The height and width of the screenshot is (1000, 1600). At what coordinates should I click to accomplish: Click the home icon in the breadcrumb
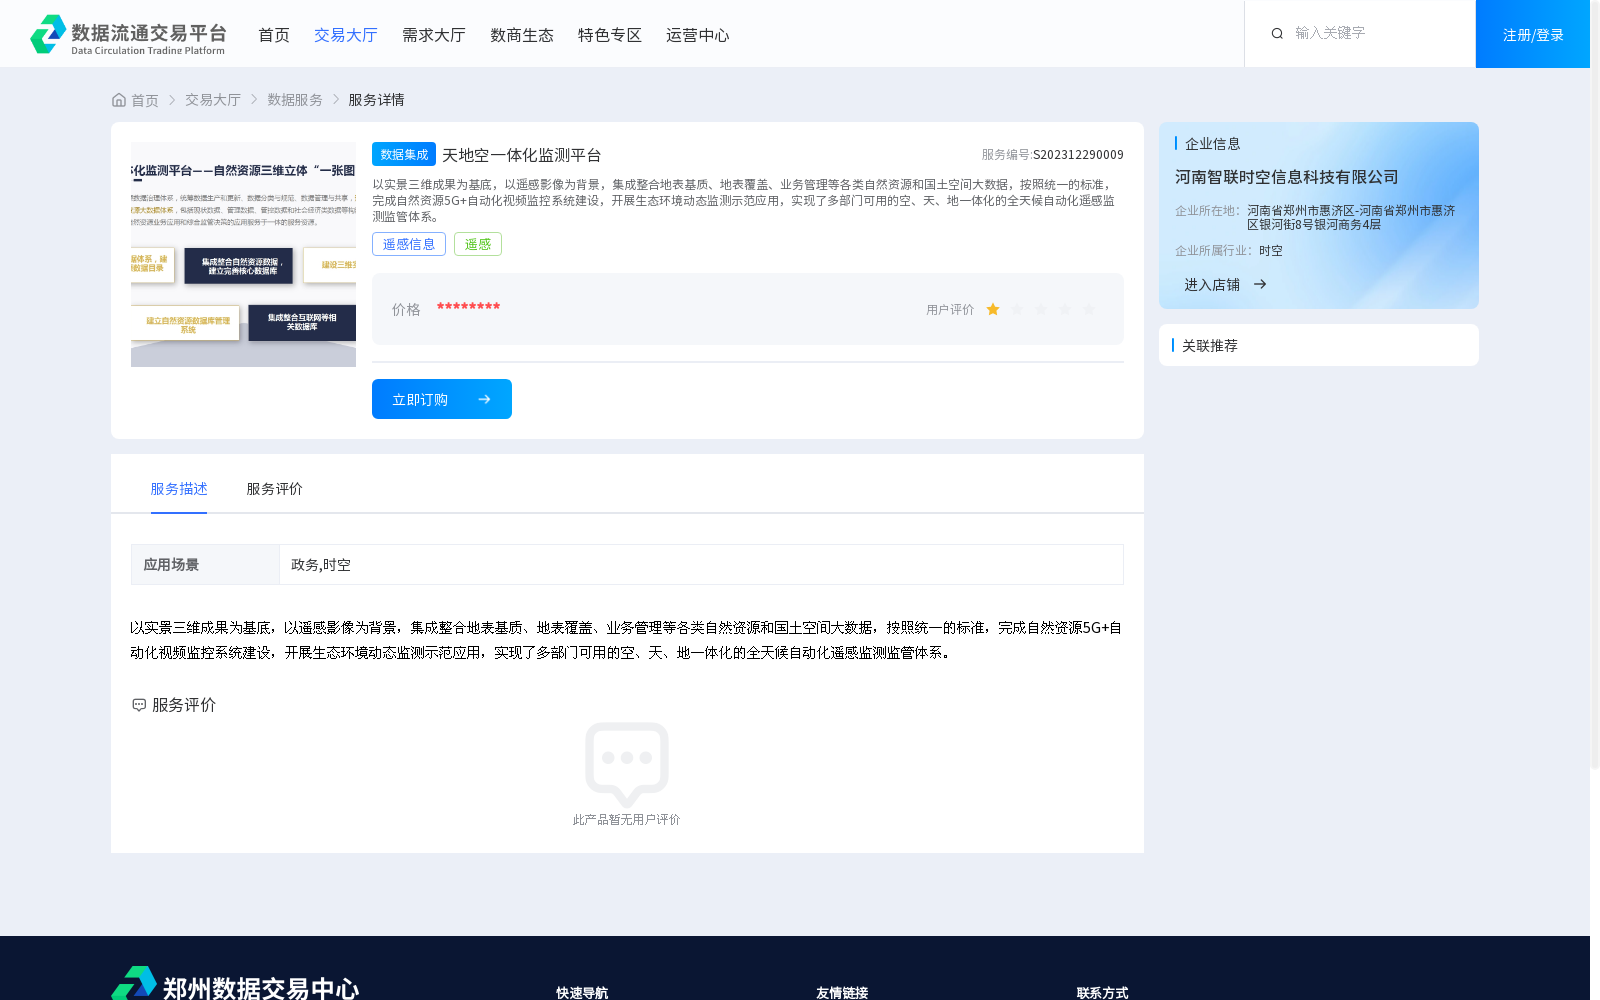pyautogui.click(x=119, y=100)
